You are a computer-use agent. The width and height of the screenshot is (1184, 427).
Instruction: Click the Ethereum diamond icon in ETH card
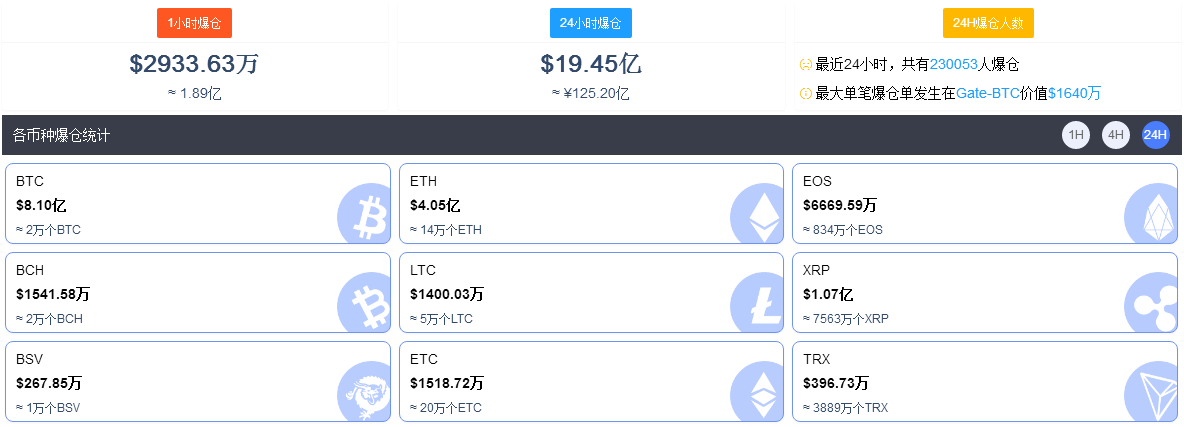click(757, 214)
